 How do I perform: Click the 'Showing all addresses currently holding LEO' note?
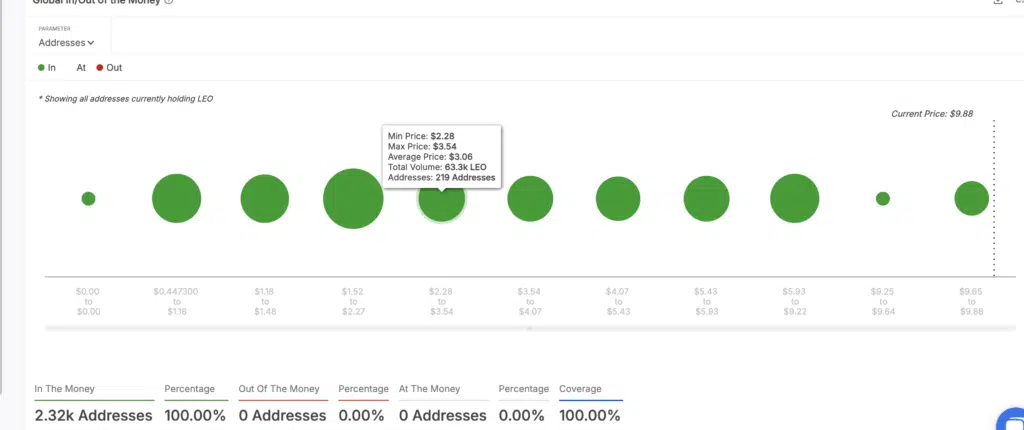(126, 99)
